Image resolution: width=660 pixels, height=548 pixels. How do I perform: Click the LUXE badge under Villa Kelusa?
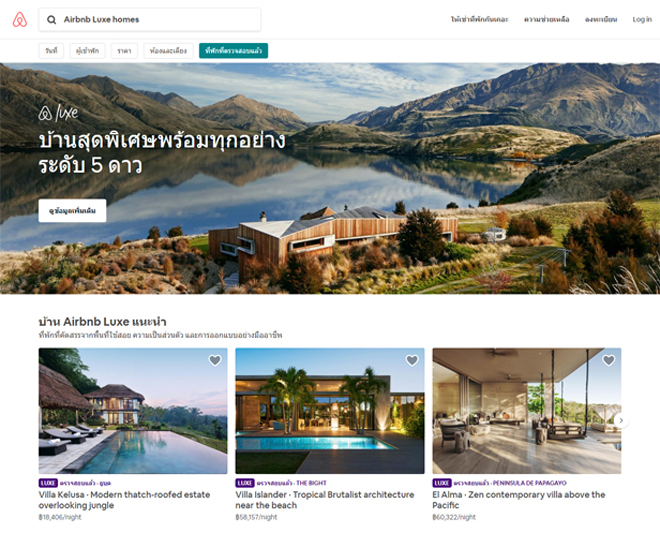48,483
